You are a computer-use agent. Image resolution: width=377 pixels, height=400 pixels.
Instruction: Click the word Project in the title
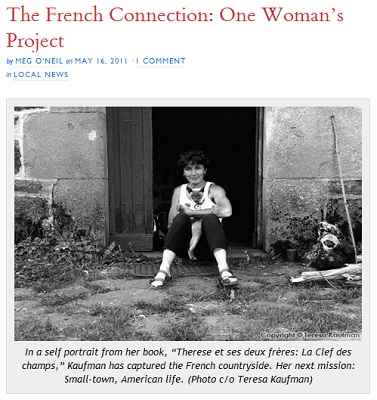pyautogui.click(x=35, y=41)
